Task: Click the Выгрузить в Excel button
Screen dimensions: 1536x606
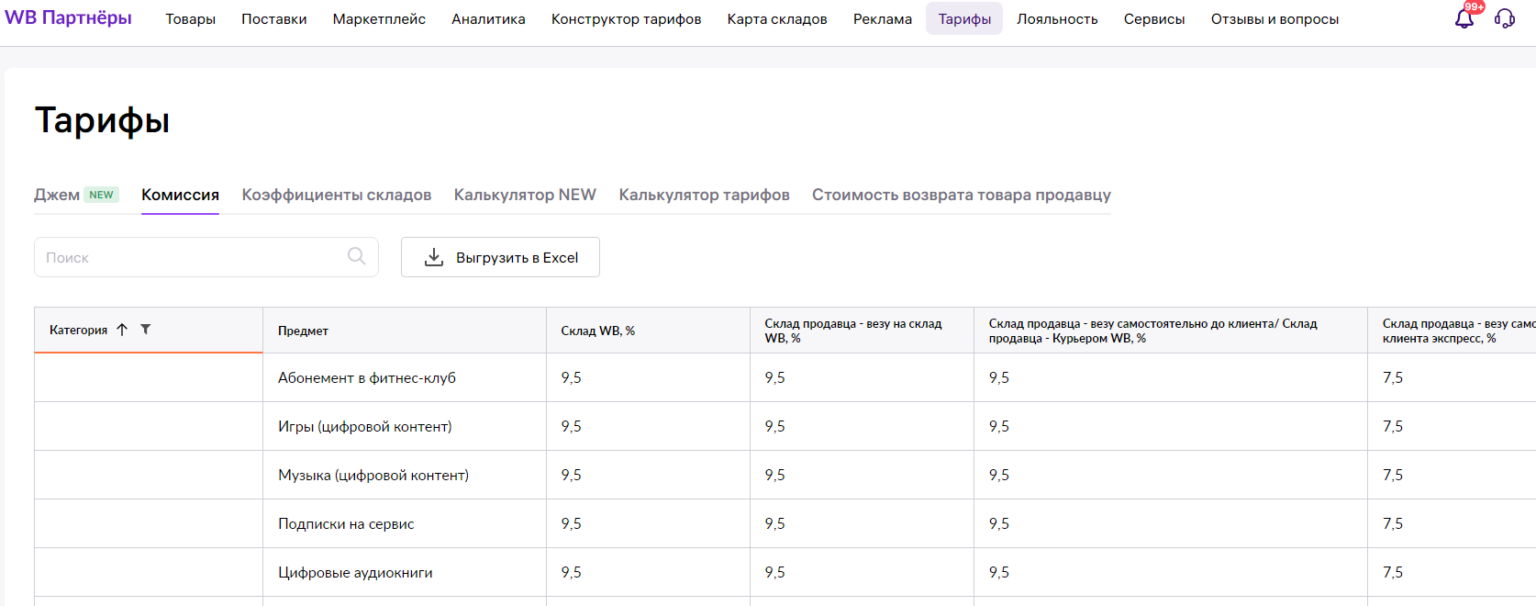Action: click(500, 257)
